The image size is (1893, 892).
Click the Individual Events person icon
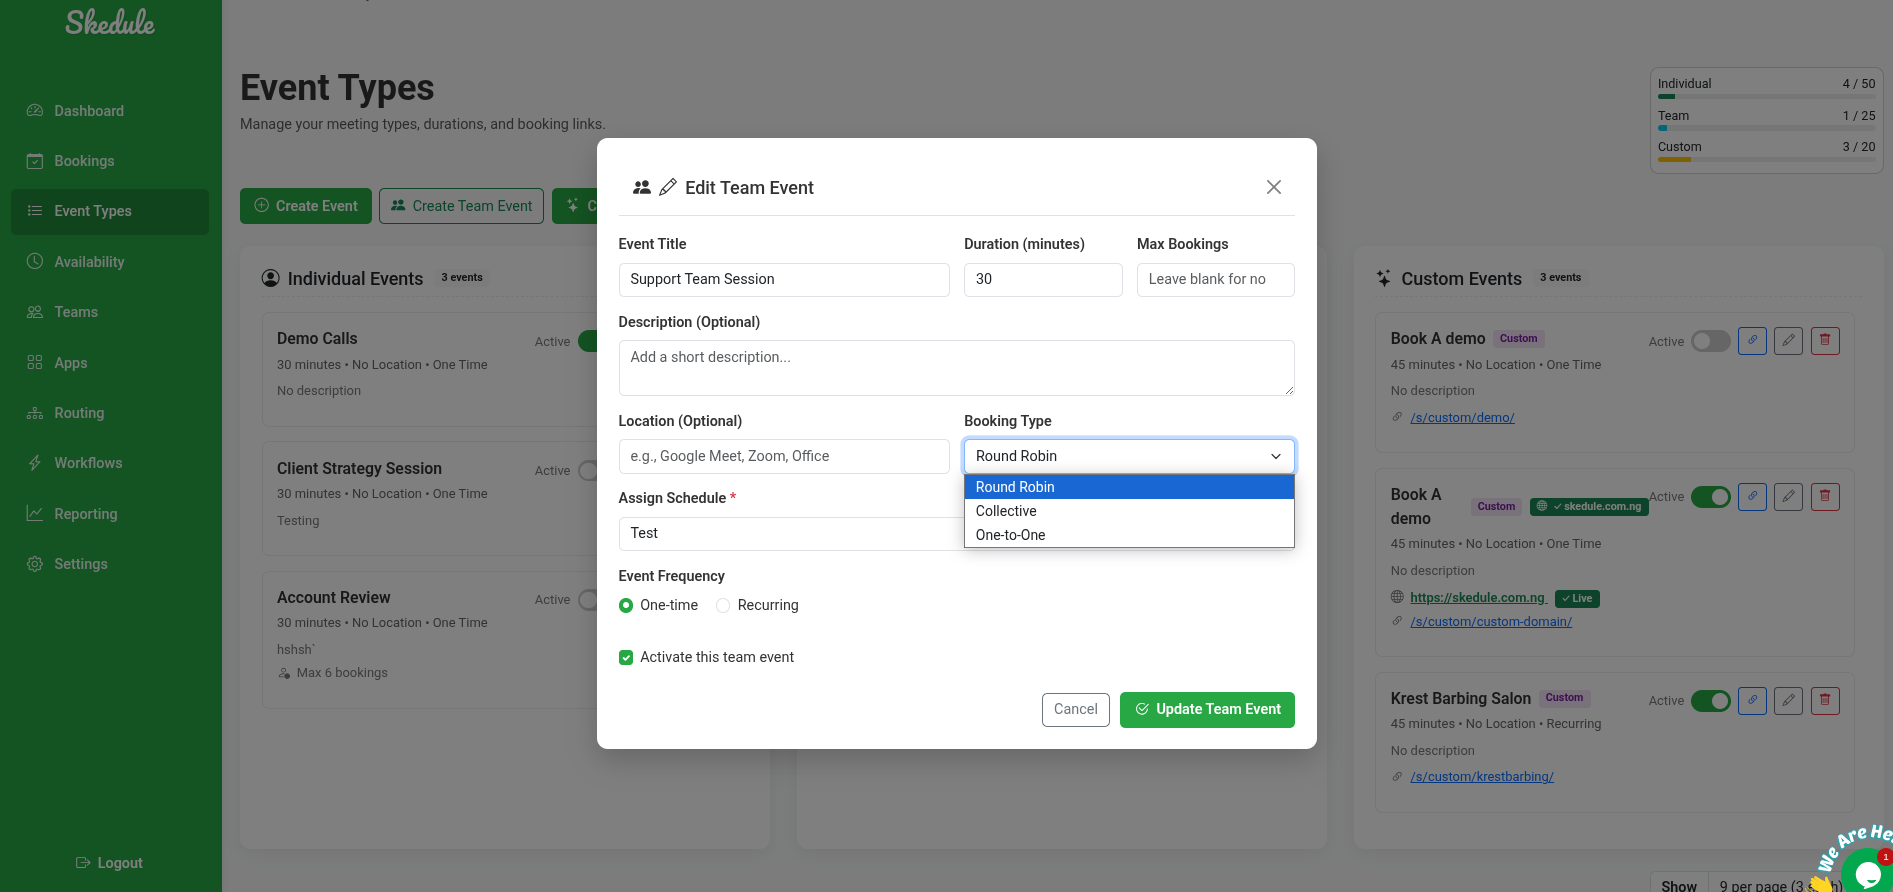tap(270, 278)
